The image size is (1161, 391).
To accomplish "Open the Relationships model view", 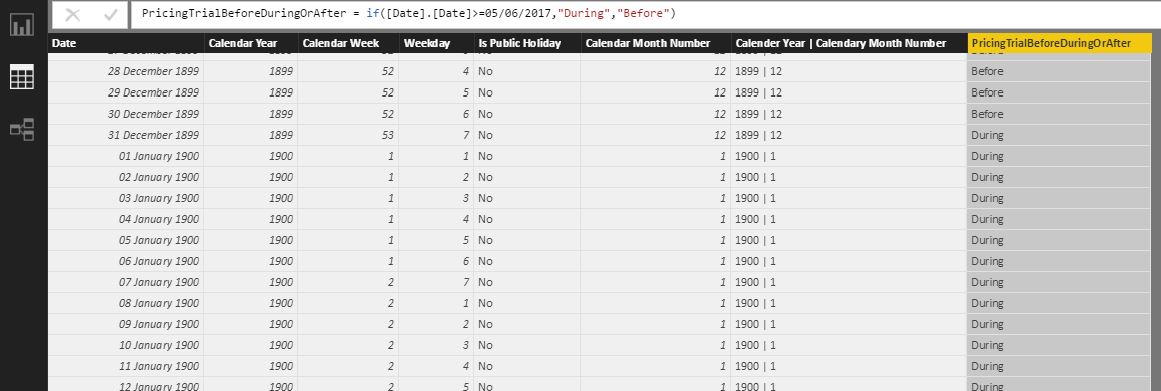I will click(x=21, y=130).
